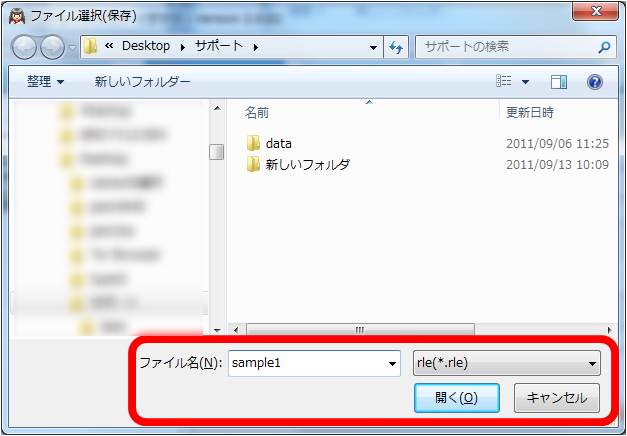Expand the view options dropdown arrow
The width and height of the screenshot is (627, 436).
pos(525,82)
